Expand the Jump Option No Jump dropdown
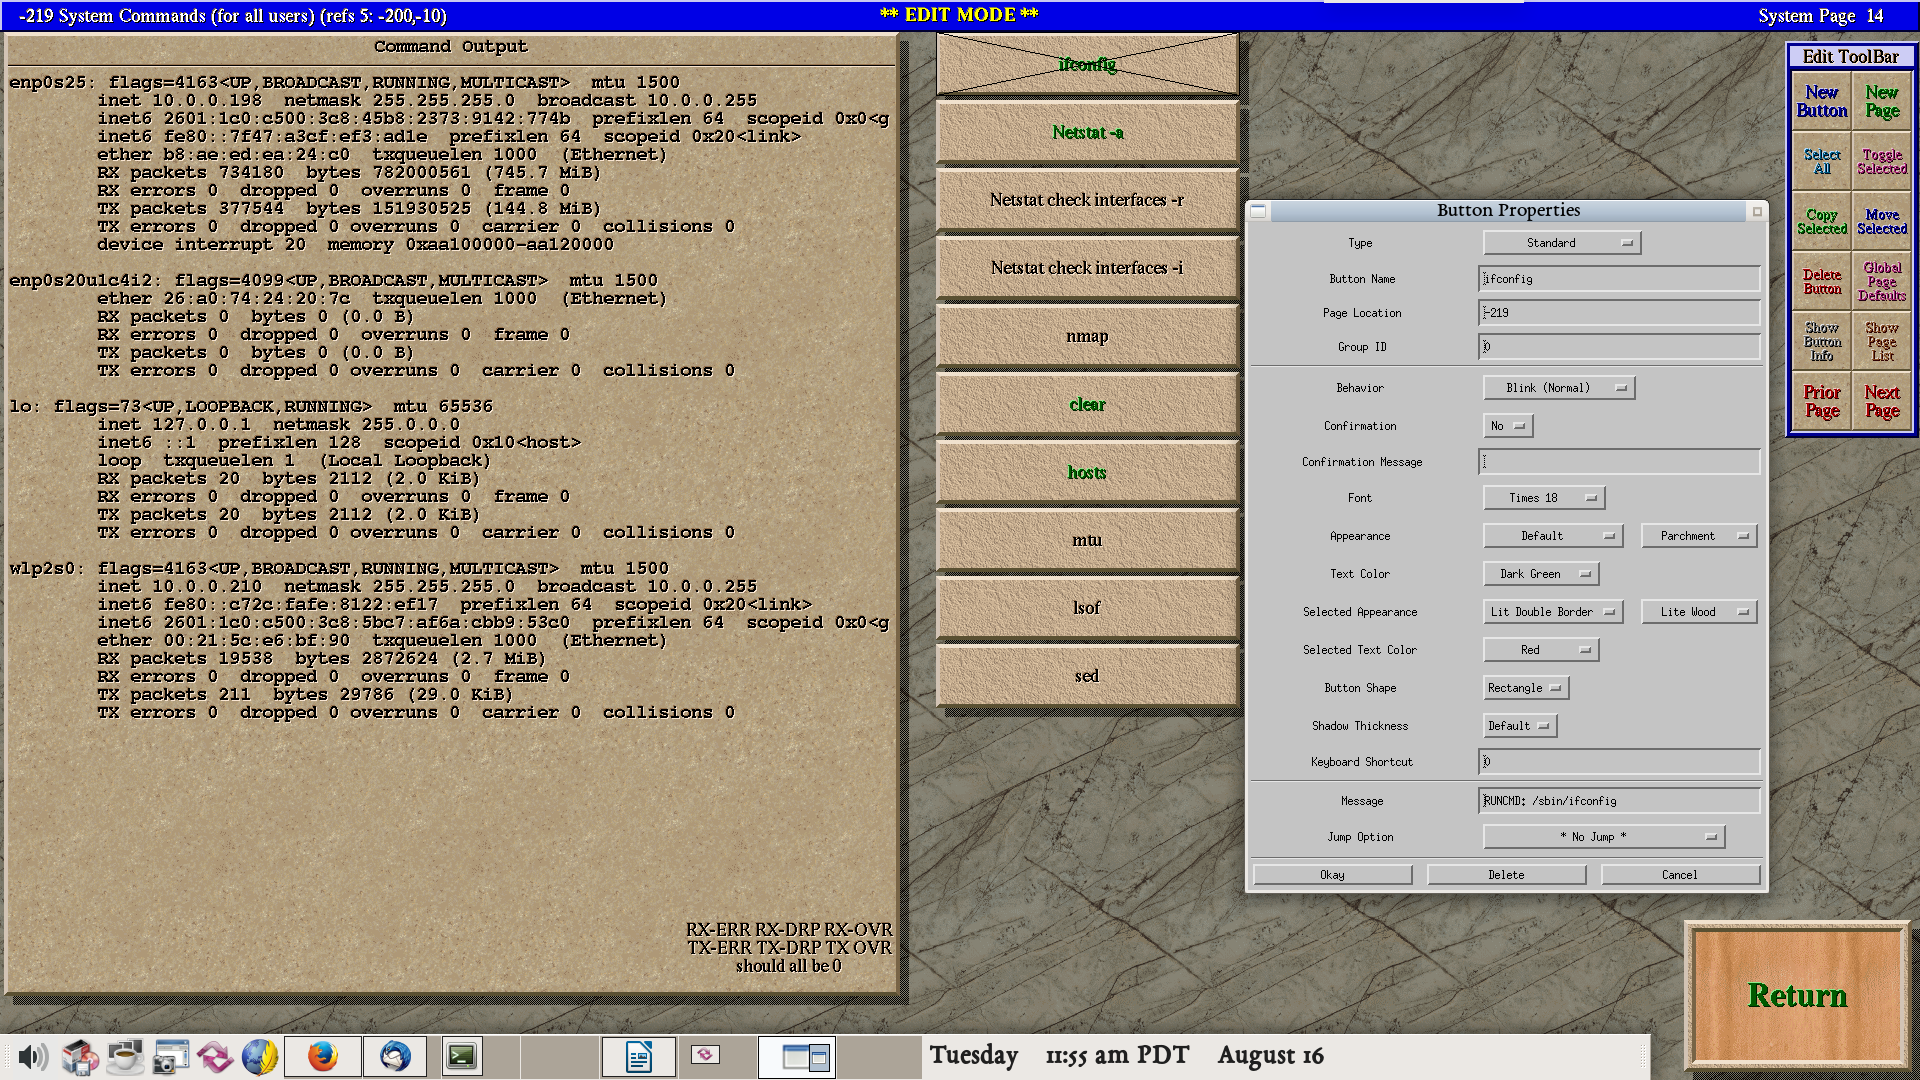The width and height of the screenshot is (1920, 1080). 1603,837
